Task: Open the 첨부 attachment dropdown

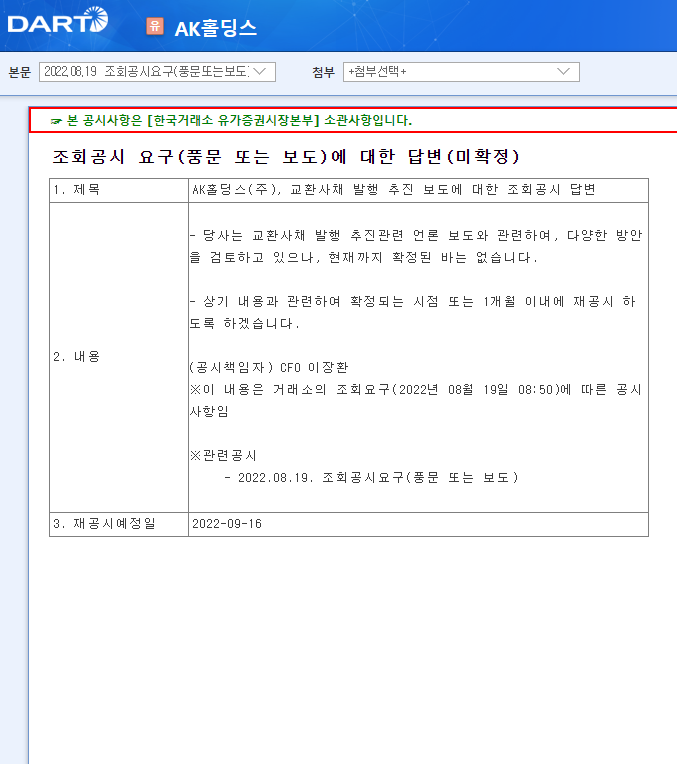Action: pos(461,72)
